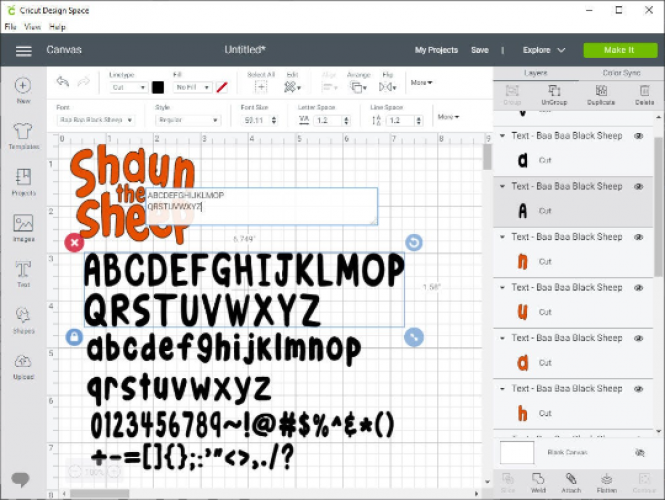Click inside the text edit box
The height and width of the screenshot is (500, 665).
261,206
